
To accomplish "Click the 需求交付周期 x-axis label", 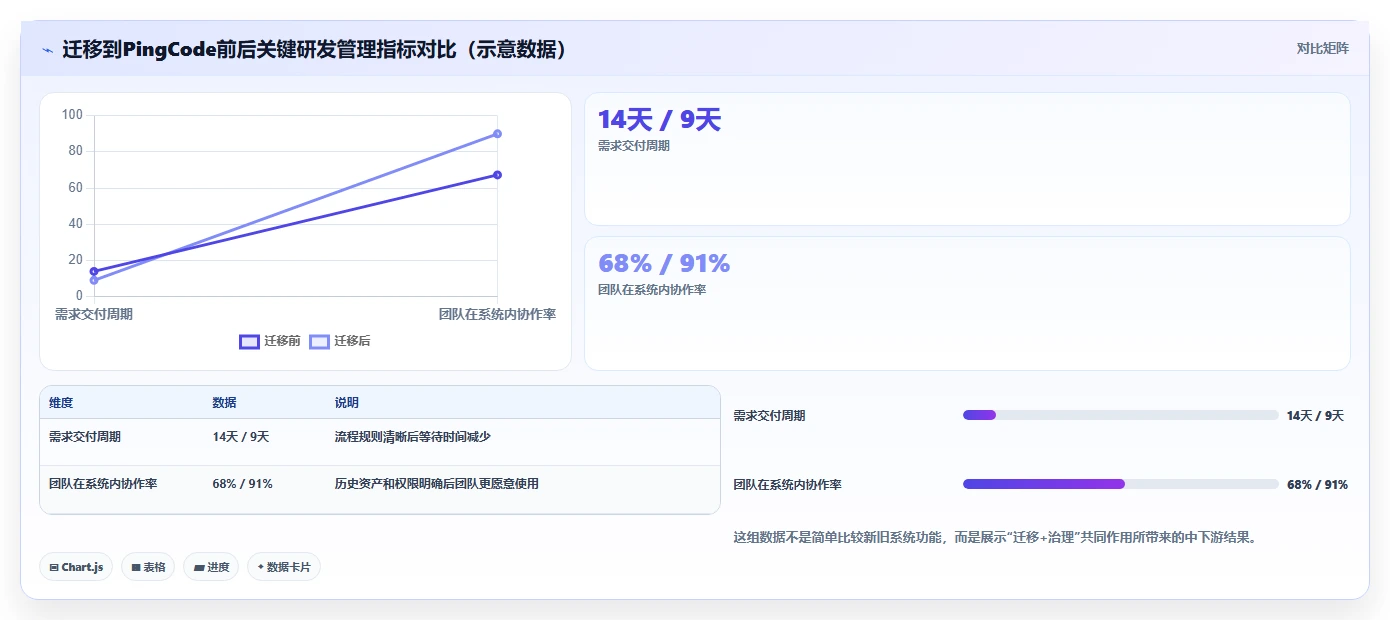I will tap(94, 314).
